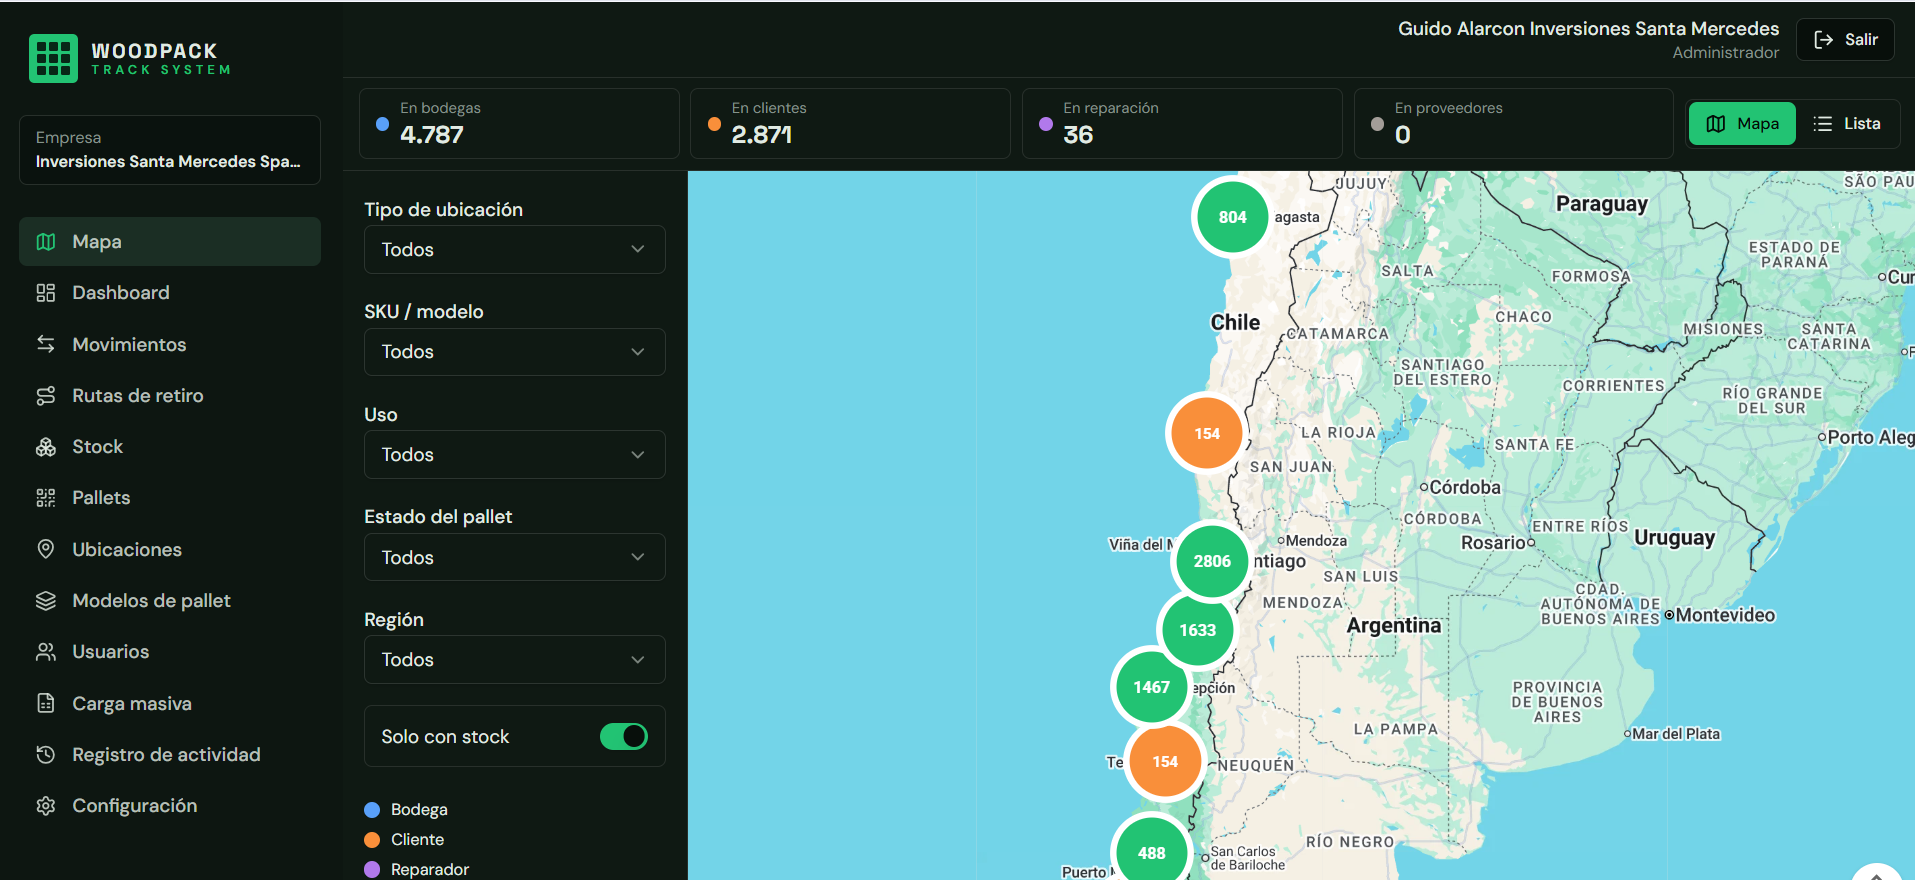
Task: Open the Usuarios section
Action: coord(170,652)
